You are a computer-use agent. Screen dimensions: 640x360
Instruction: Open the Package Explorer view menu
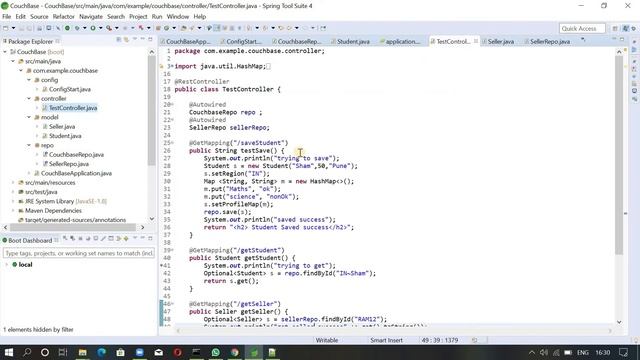(x=135, y=40)
